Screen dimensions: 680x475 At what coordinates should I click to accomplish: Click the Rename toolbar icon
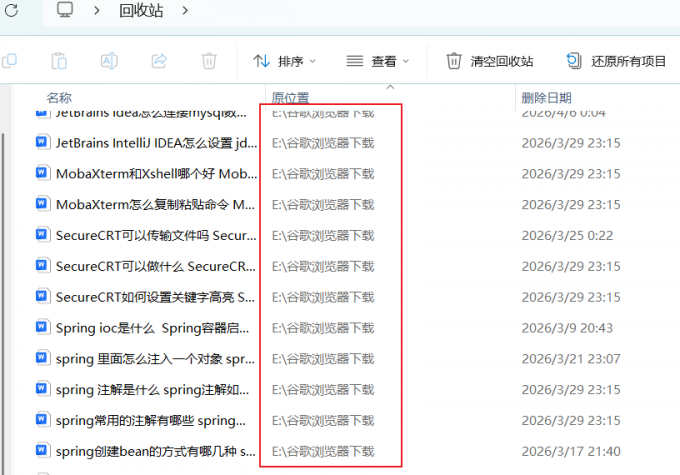(x=109, y=61)
